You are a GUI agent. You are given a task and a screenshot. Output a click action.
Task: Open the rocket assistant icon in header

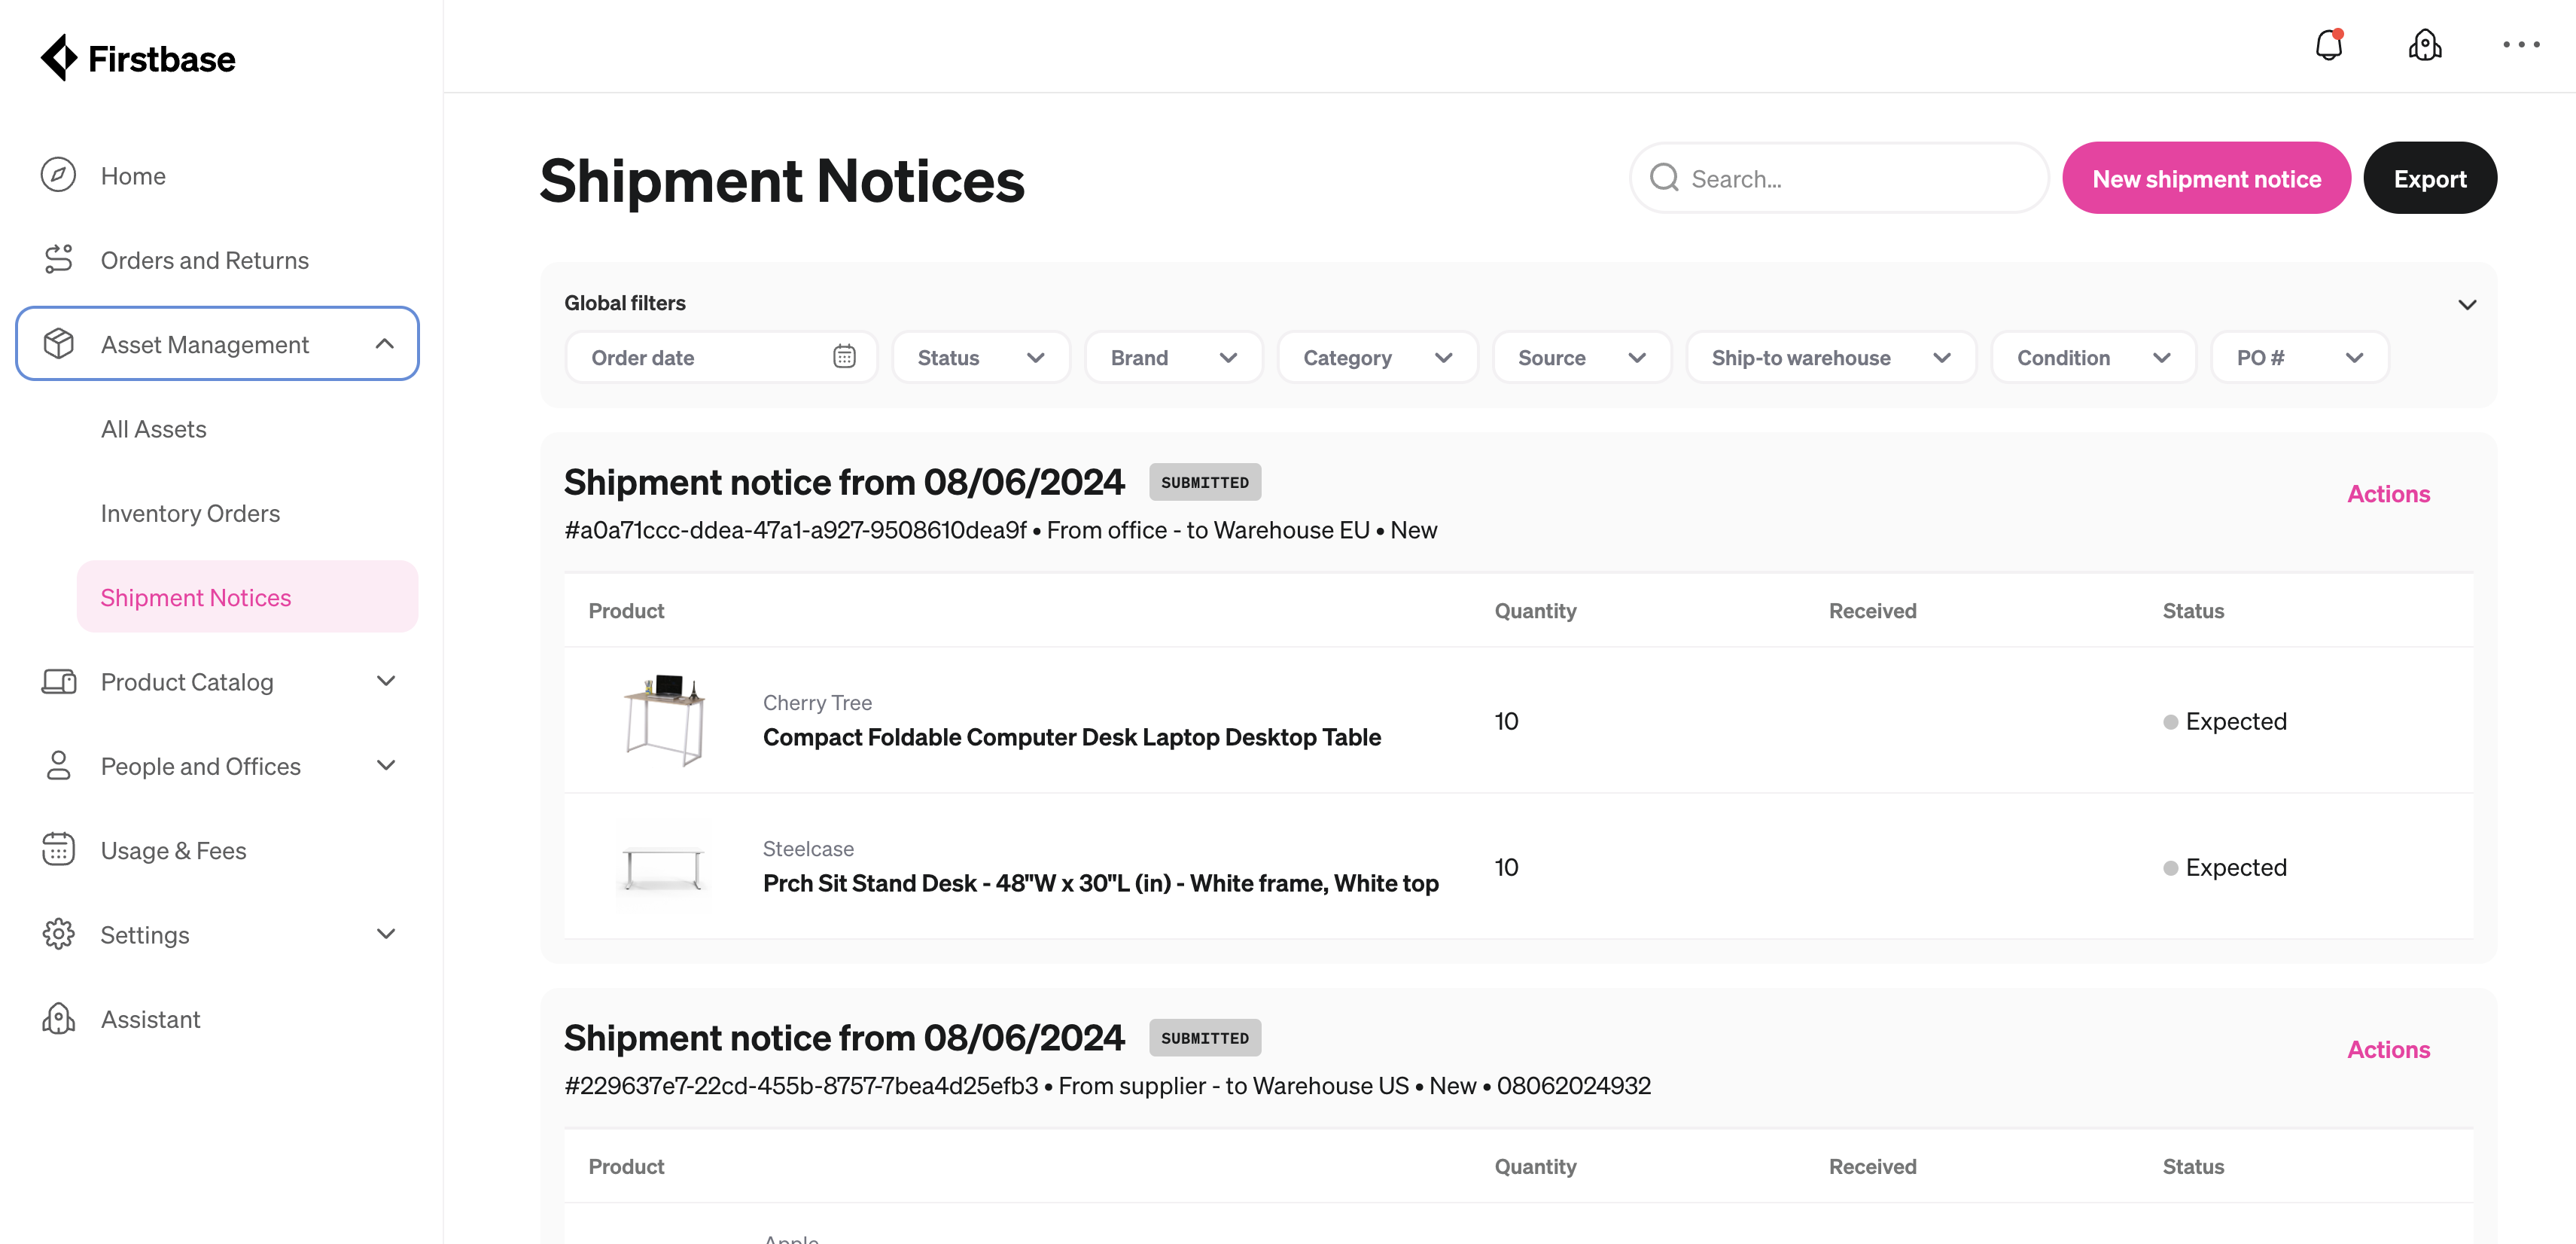(2425, 45)
